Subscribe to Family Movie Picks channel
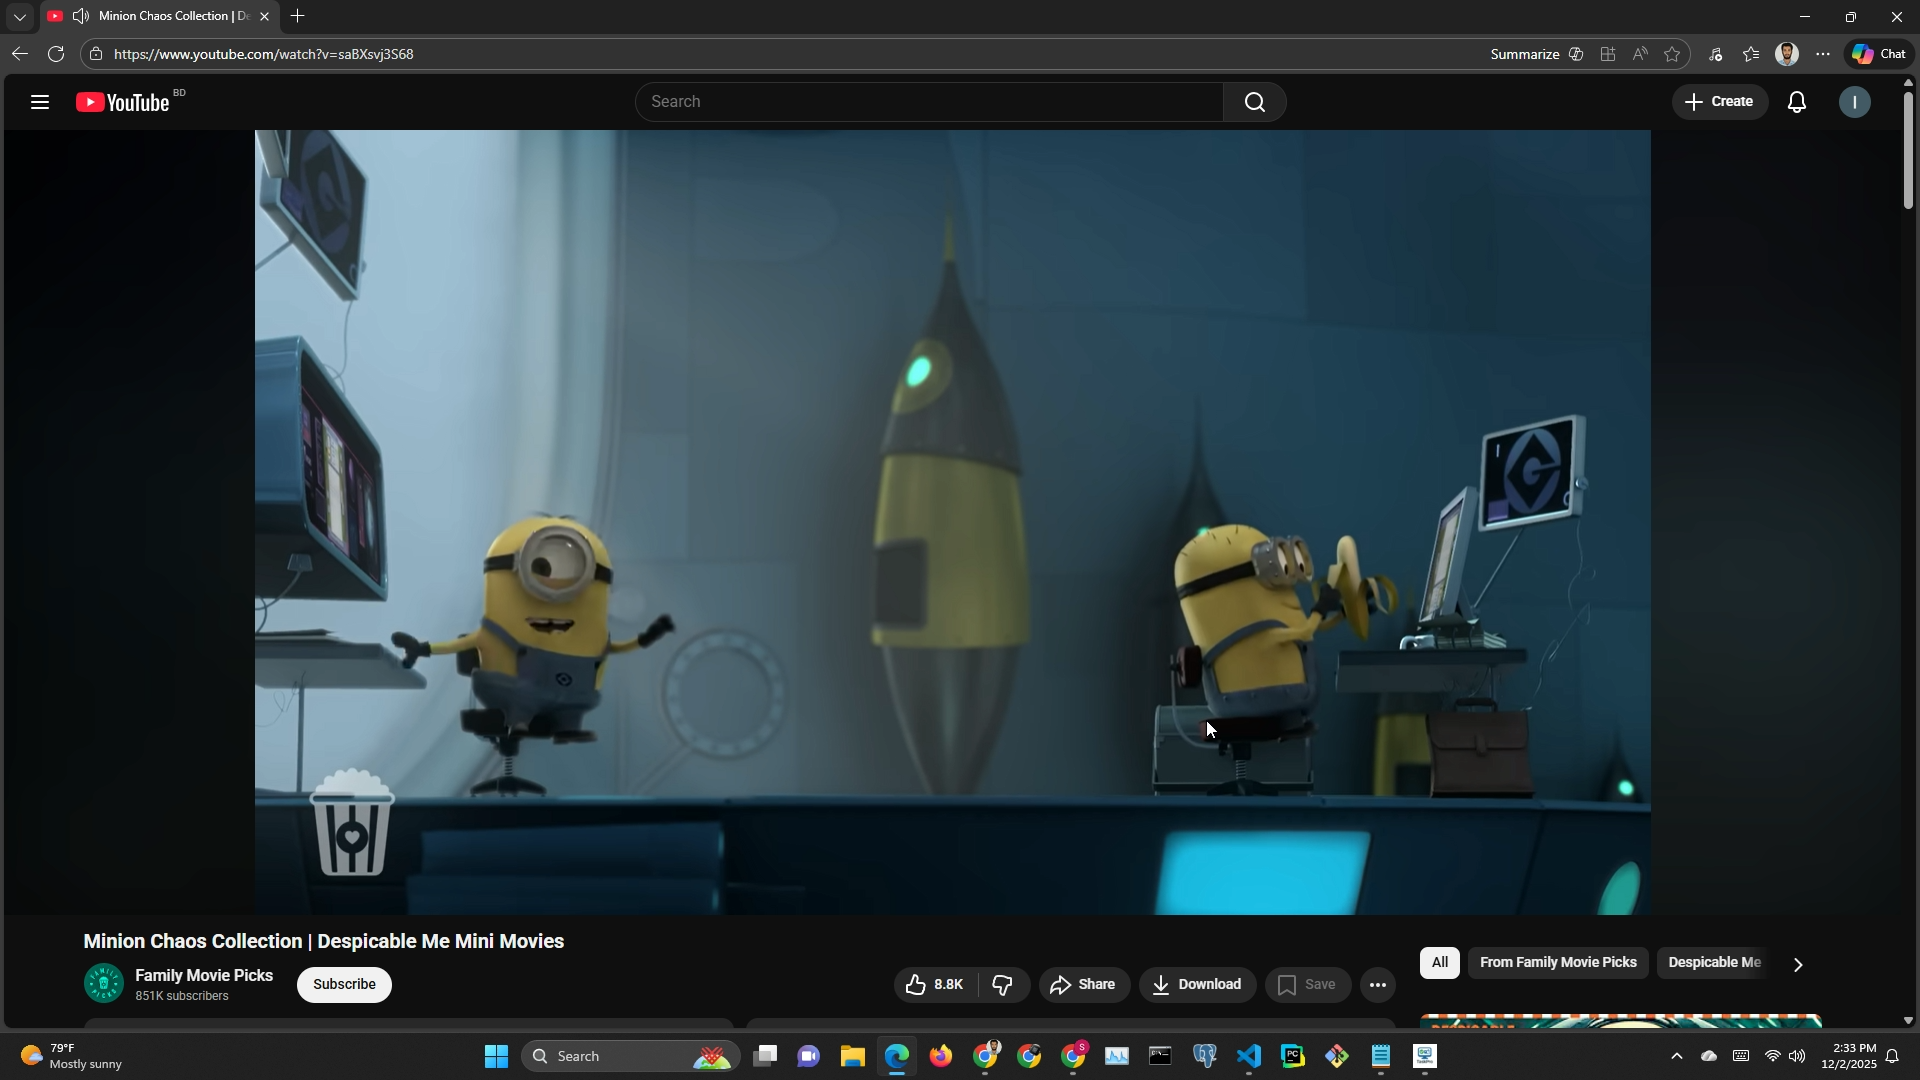Viewport: 1920px width, 1080px height. (344, 985)
